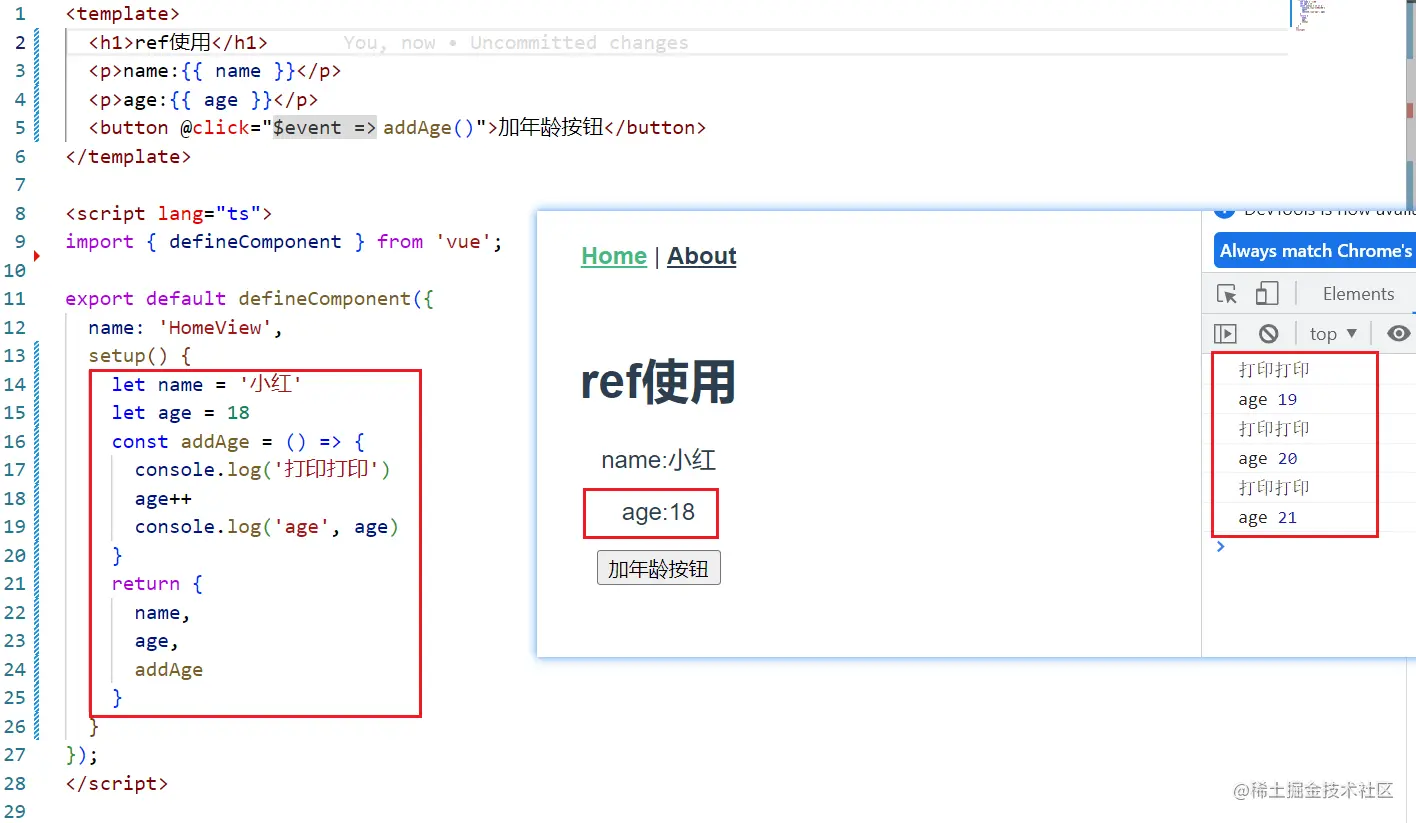Click the script lang="ts" opening tag
The image size is (1416, 823).
click(x=169, y=214)
